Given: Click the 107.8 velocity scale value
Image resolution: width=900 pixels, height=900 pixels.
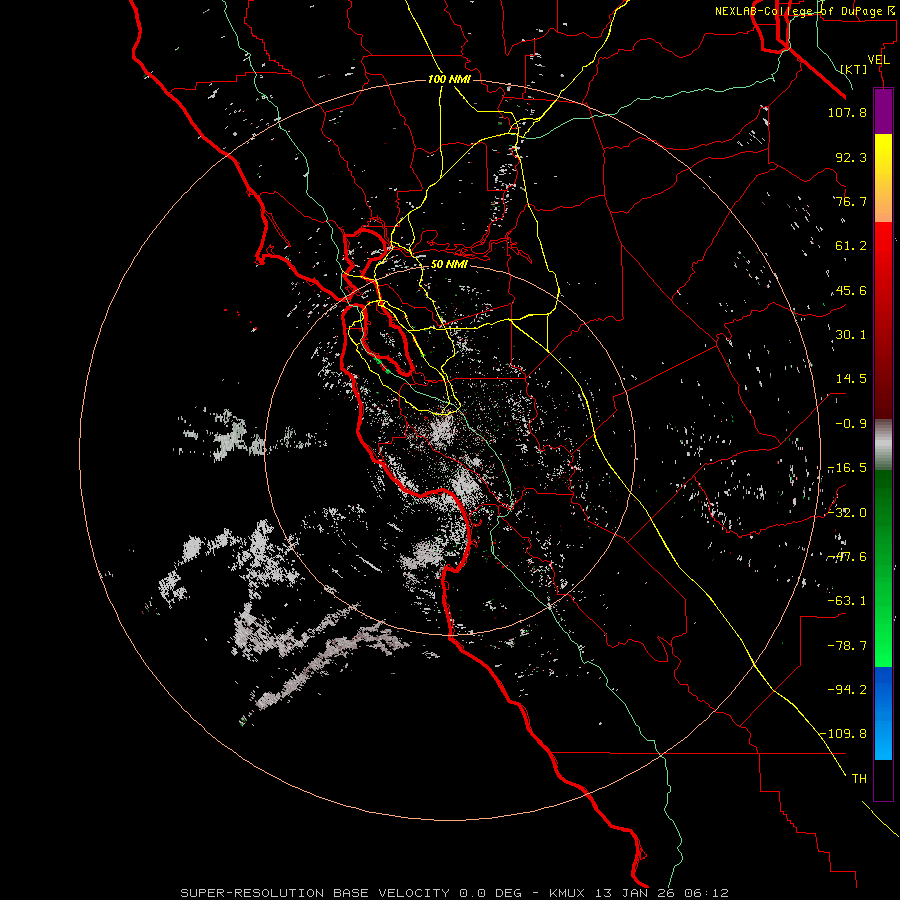Looking at the screenshot, I should pos(847,112).
